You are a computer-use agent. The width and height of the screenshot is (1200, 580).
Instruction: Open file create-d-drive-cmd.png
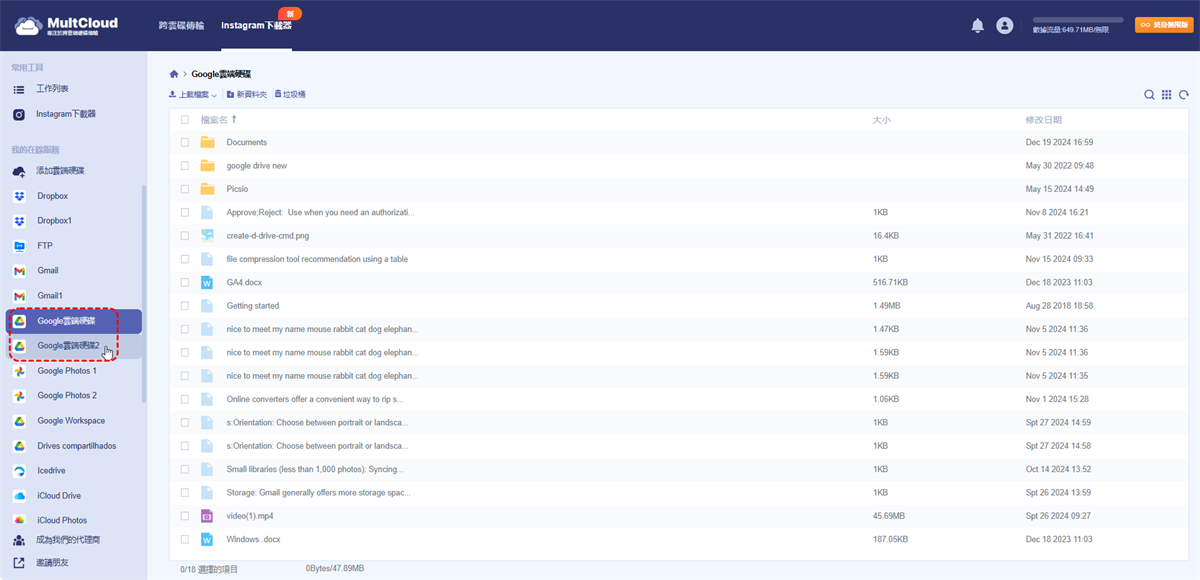tap(270, 236)
